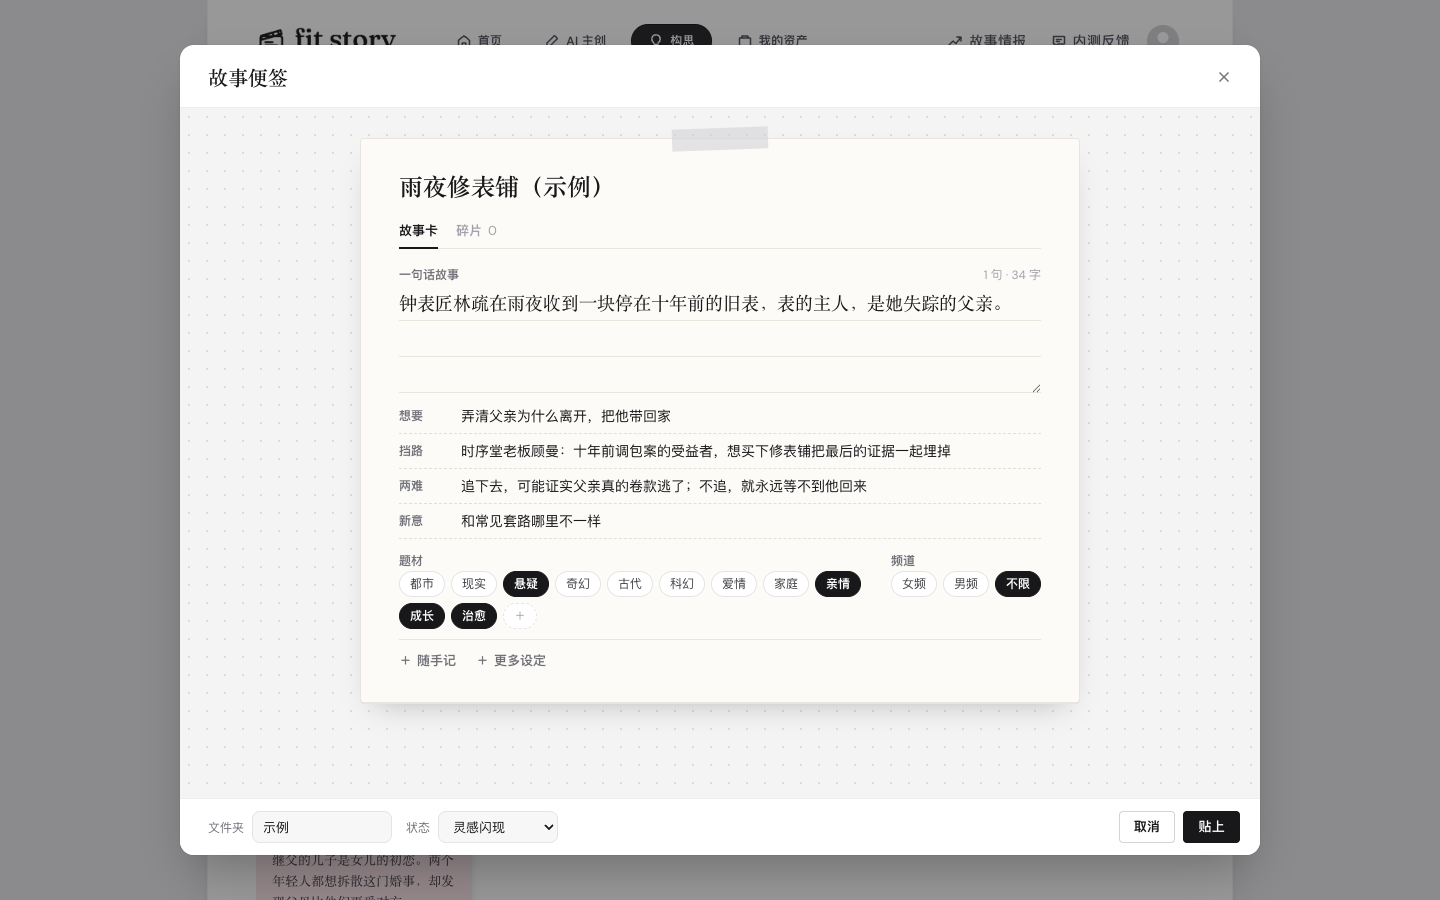
Task: Select the 爱情 genre tag
Action: [734, 584]
